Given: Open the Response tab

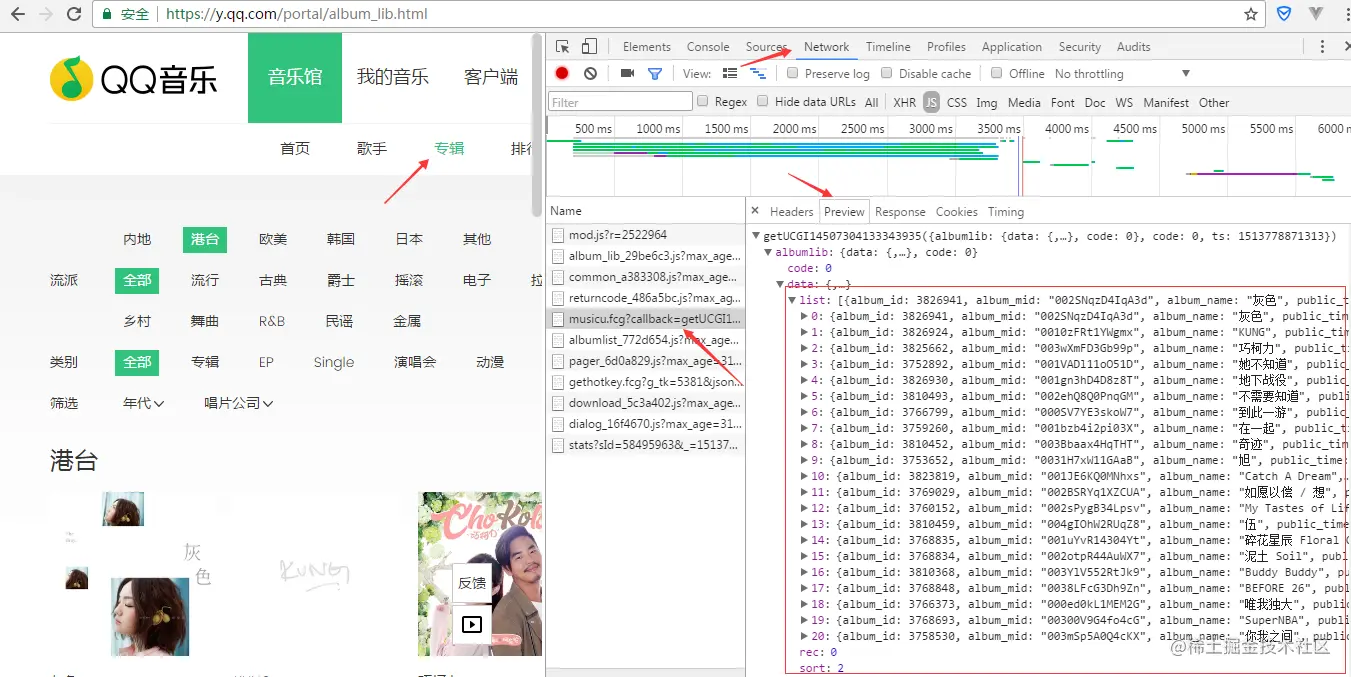Looking at the screenshot, I should 900,212.
